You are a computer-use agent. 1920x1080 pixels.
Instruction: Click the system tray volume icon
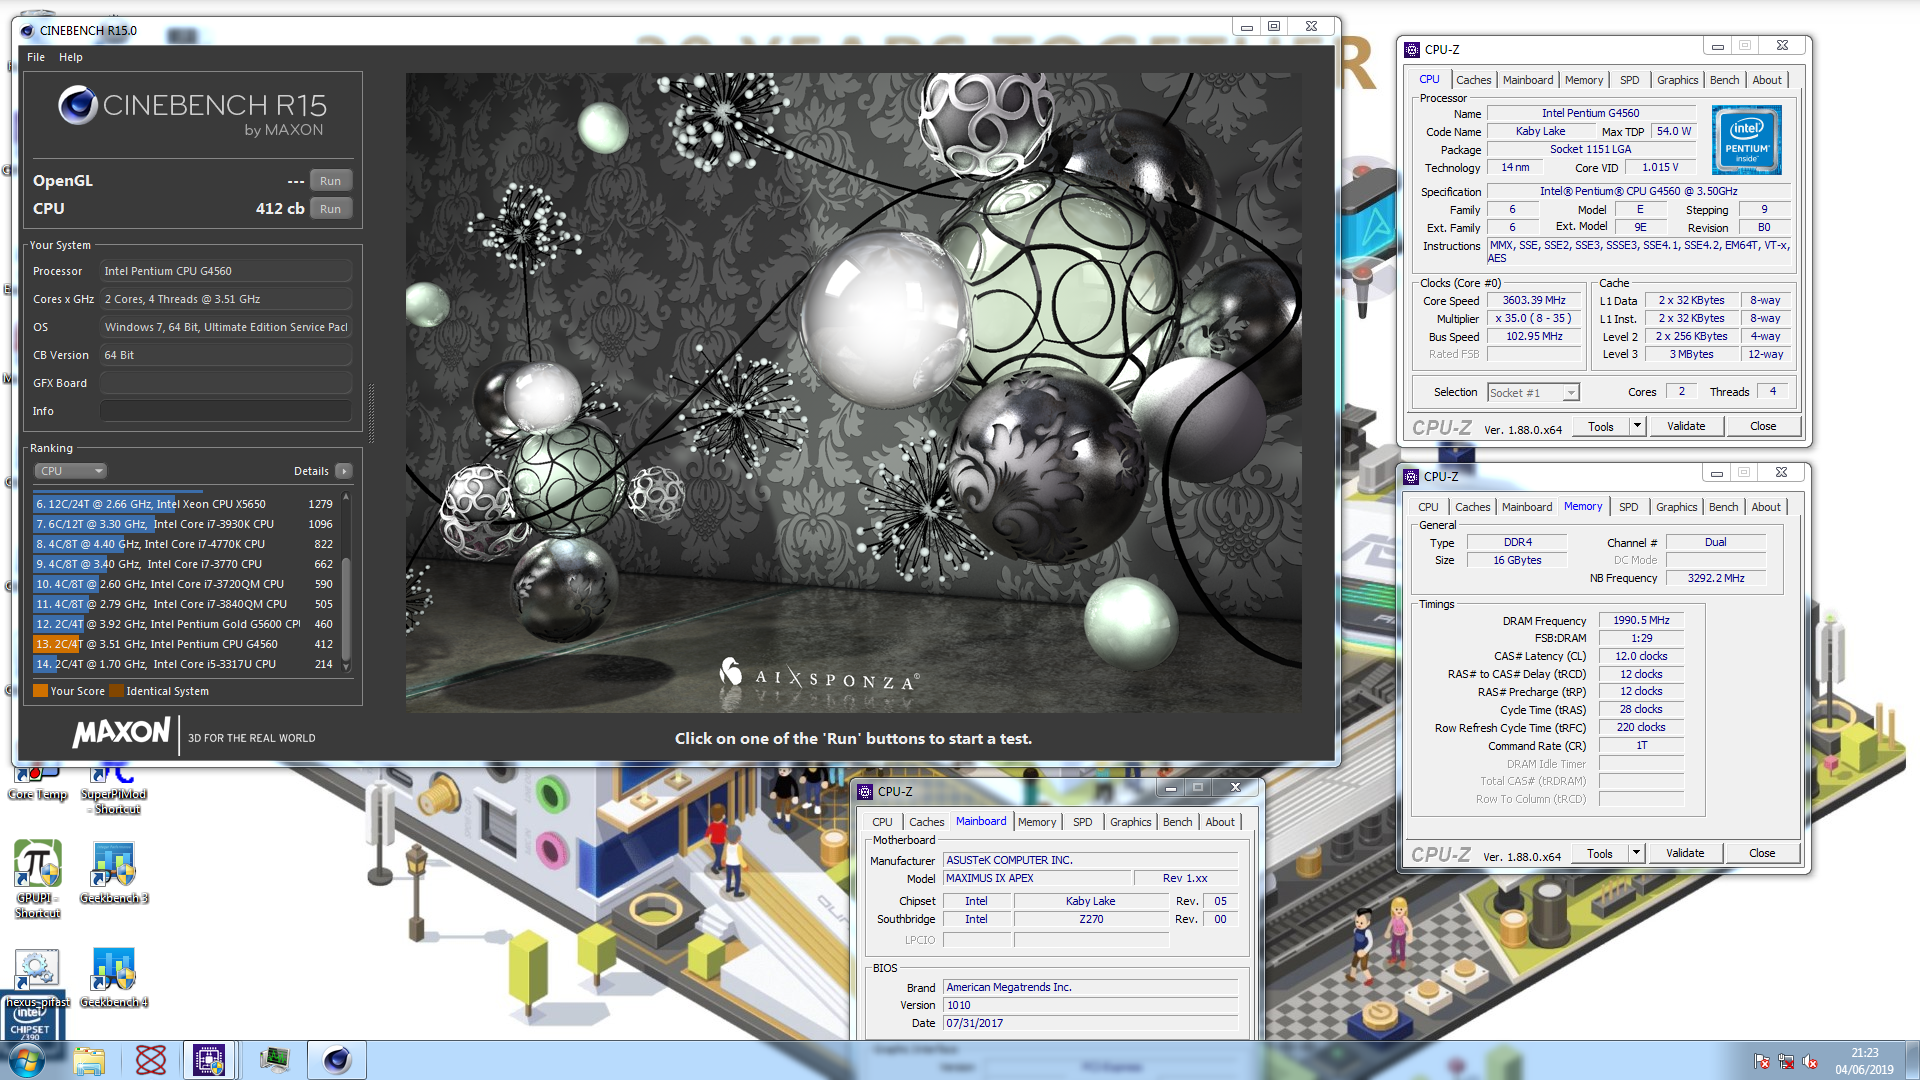click(1810, 1061)
